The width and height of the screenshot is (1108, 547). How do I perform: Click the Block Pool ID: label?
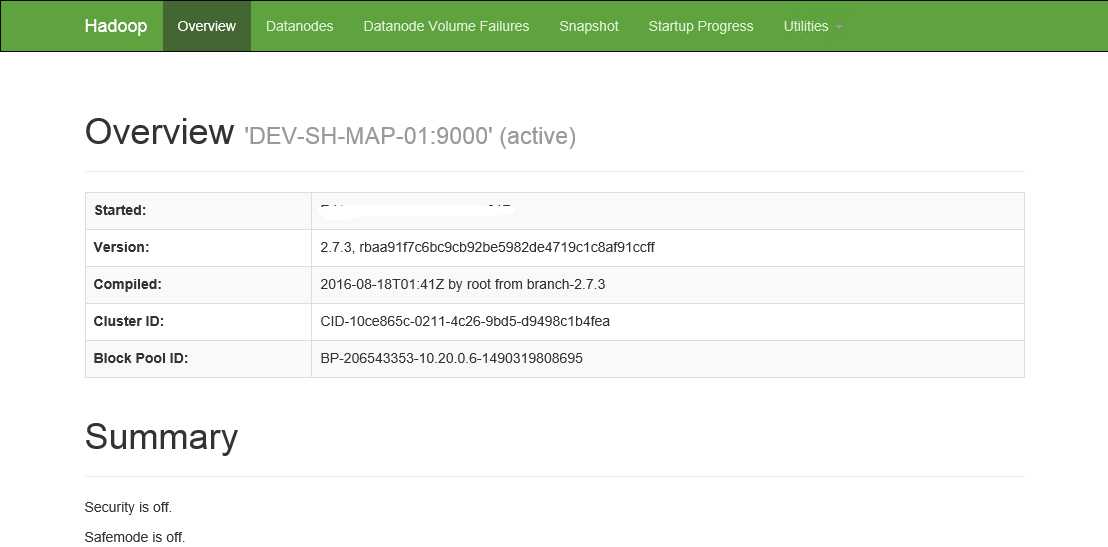[x=141, y=358]
